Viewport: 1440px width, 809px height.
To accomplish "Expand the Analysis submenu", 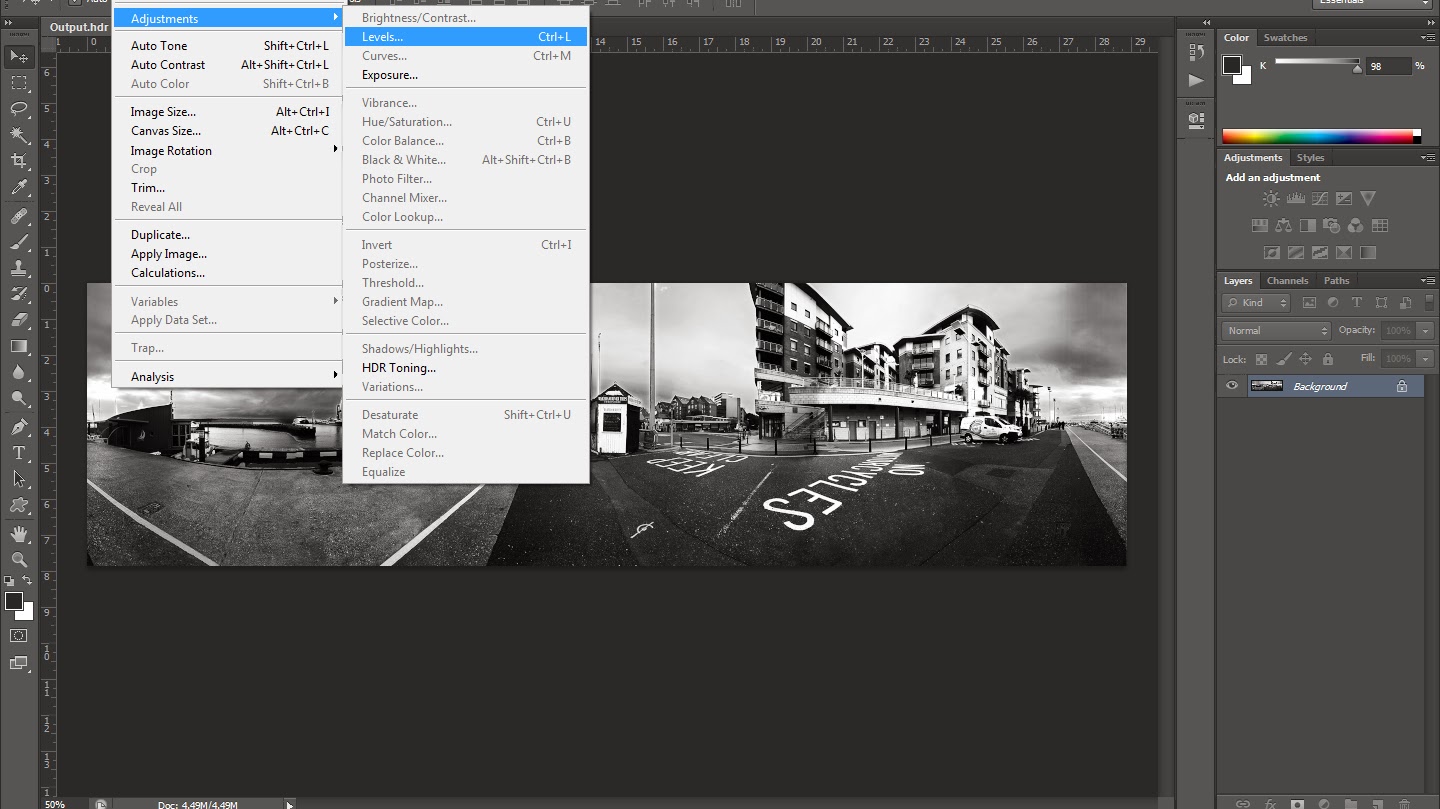I will [x=228, y=377].
